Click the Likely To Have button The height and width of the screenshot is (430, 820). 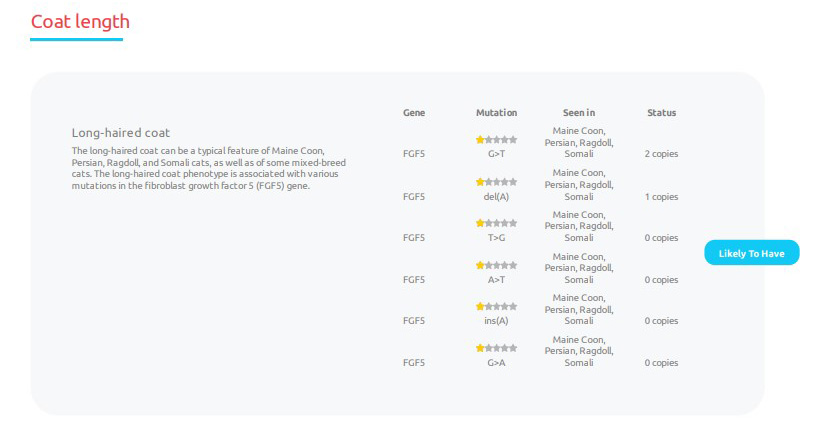tap(751, 253)
